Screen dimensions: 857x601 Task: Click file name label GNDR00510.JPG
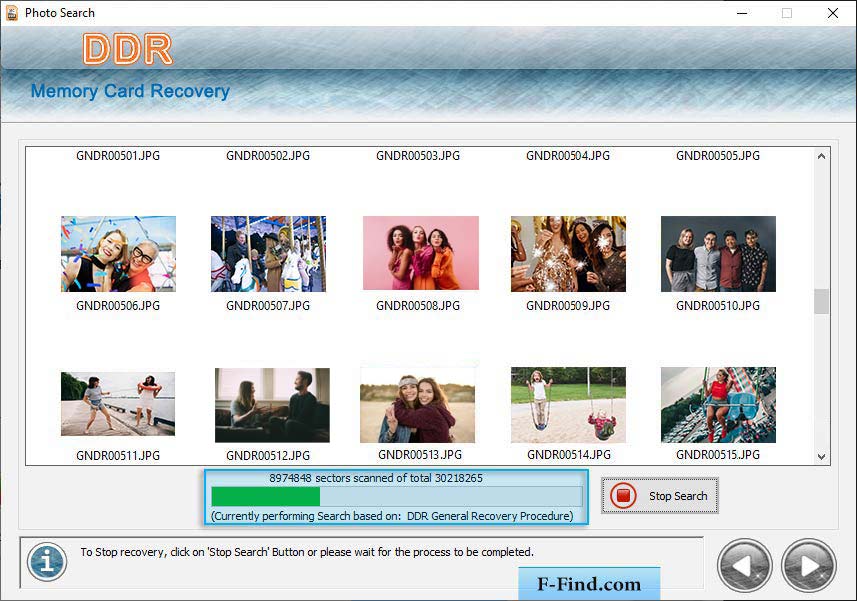718,305
